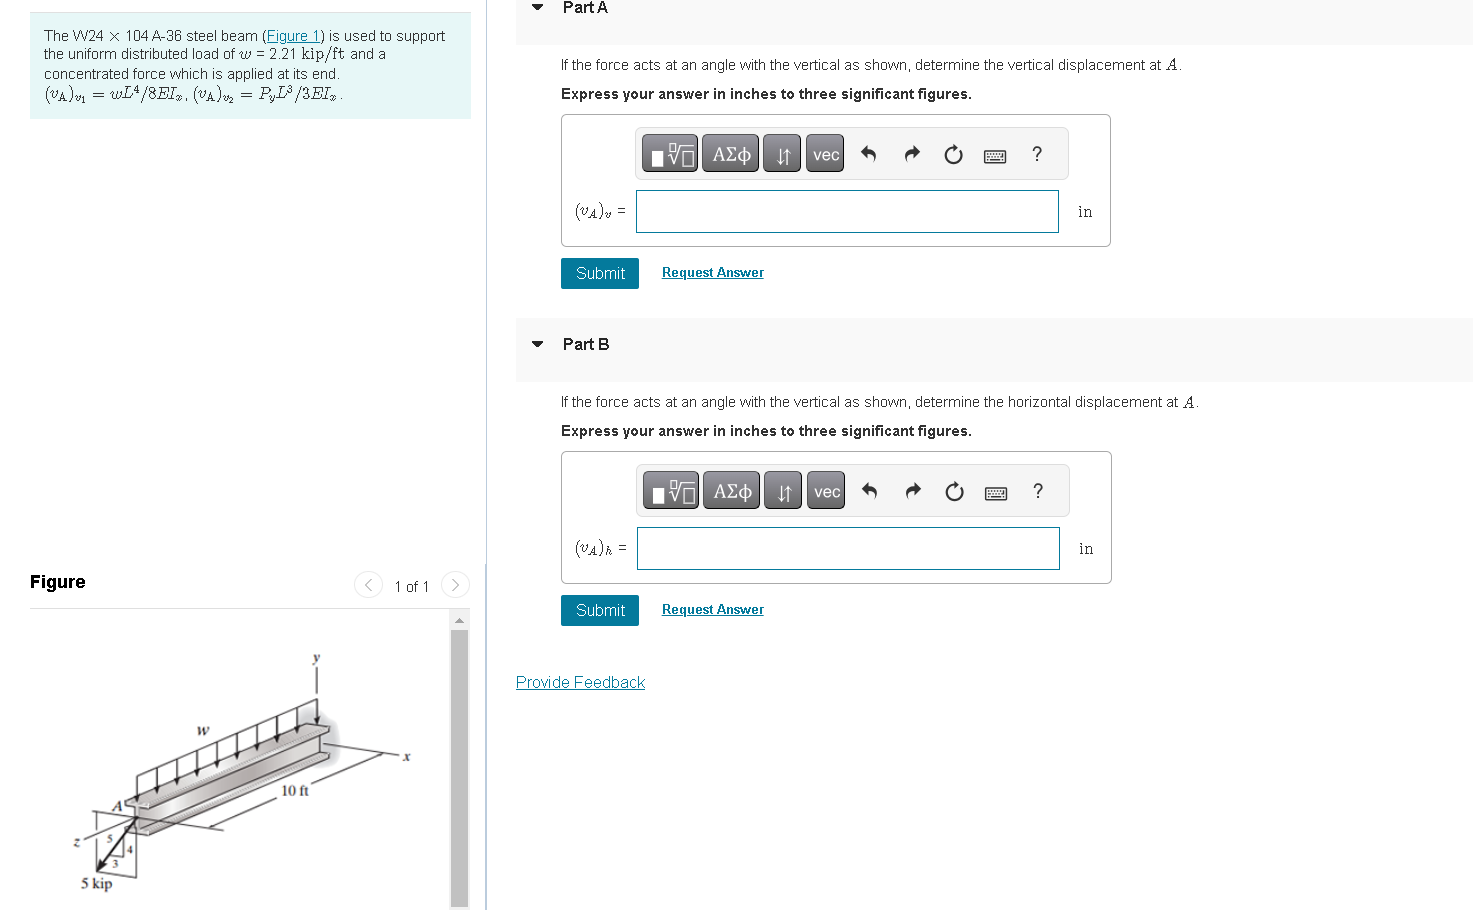Expand the Figure 1 link in the problem statement
Image resolution: width=1473 pixels, height=910 pixels.
click(292, 35)
